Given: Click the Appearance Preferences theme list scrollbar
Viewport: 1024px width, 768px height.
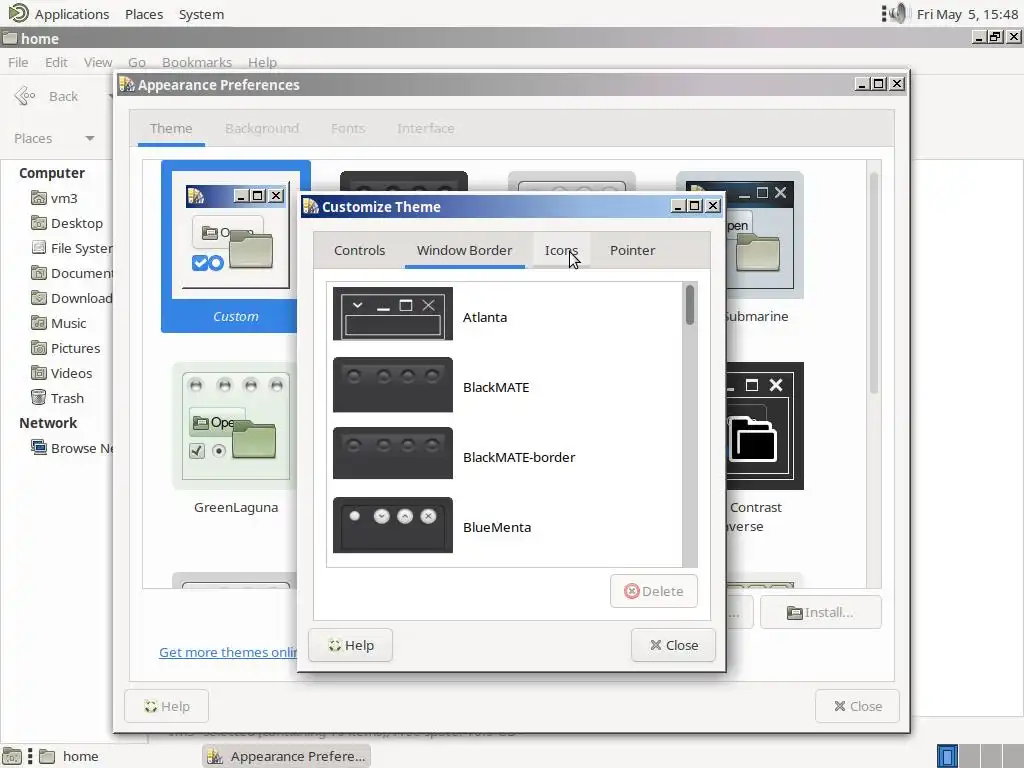Looking at the screenshot, I should click(x=874, y=284).
